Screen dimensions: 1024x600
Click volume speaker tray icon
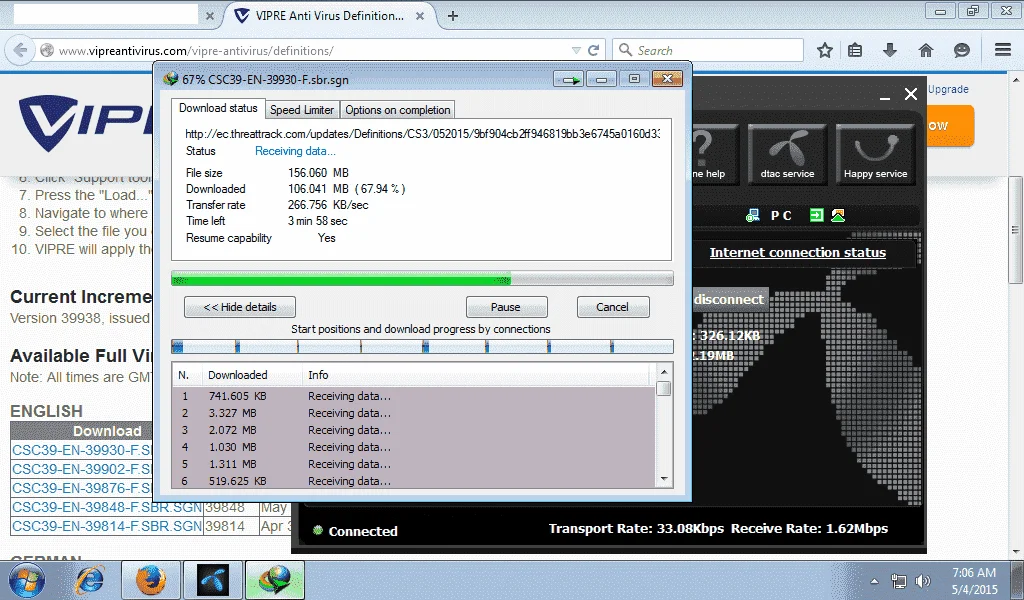[x=923, y=581]
